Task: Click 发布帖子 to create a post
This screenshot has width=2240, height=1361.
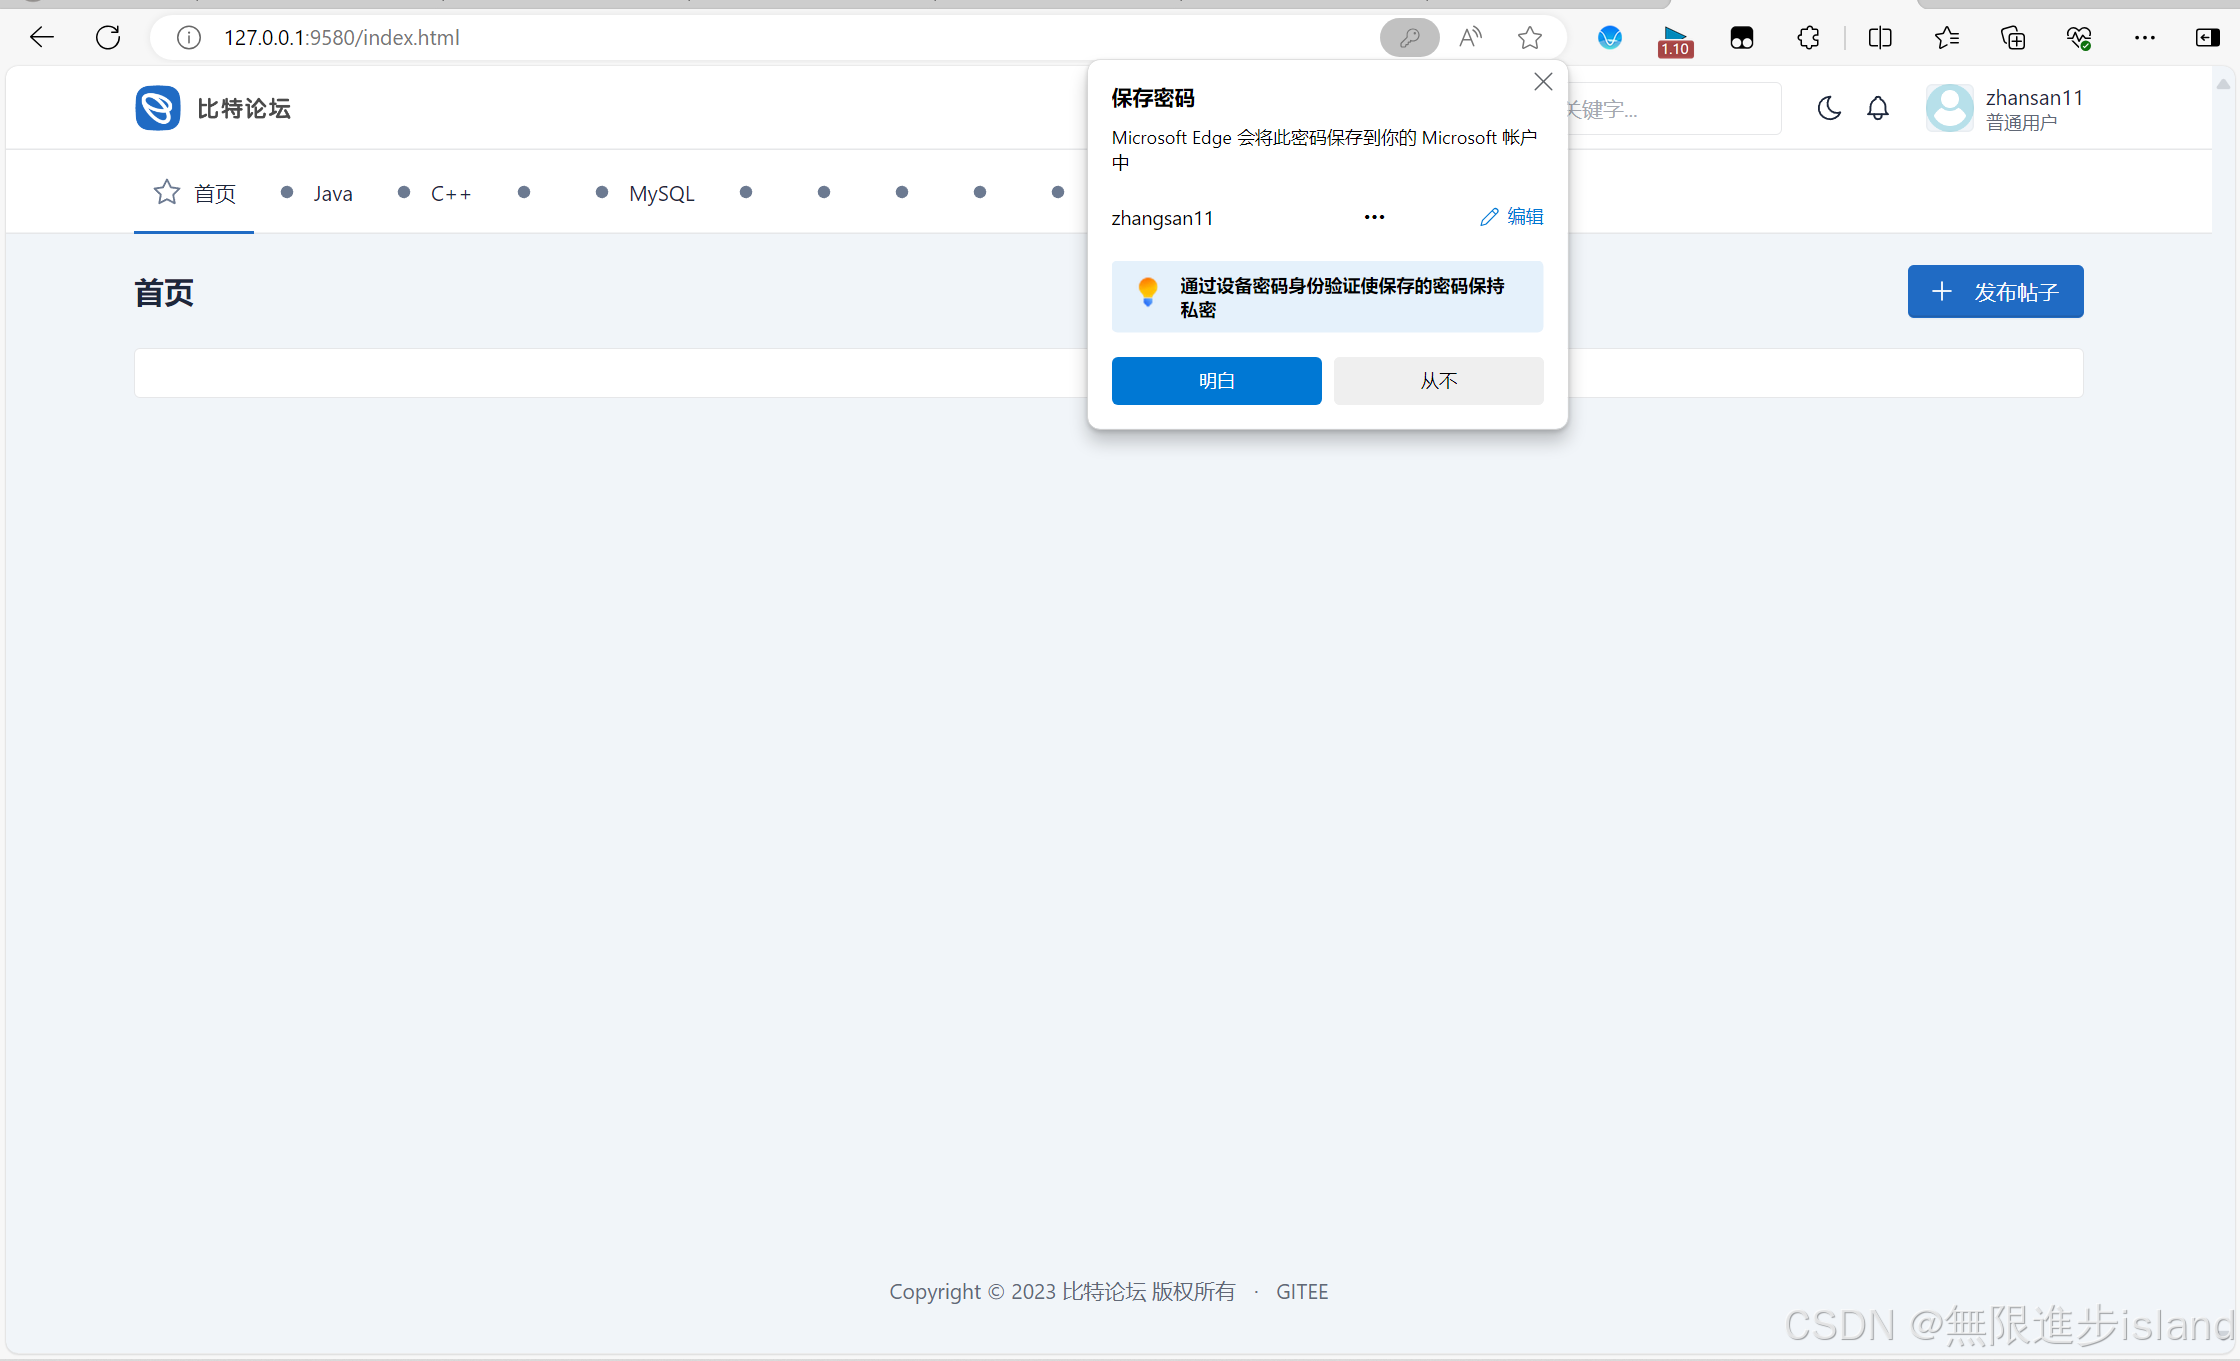Action: [x=1995, y=292]
